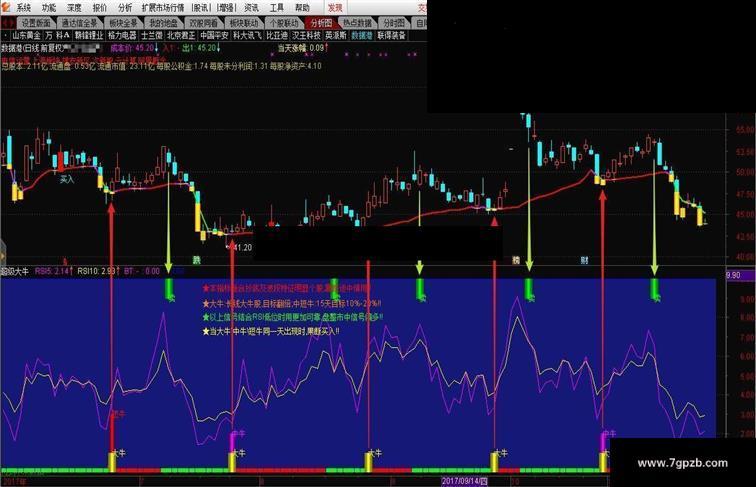Switch to the 通达信全景 tab
756x487 pixels.
tap(80, 23)
